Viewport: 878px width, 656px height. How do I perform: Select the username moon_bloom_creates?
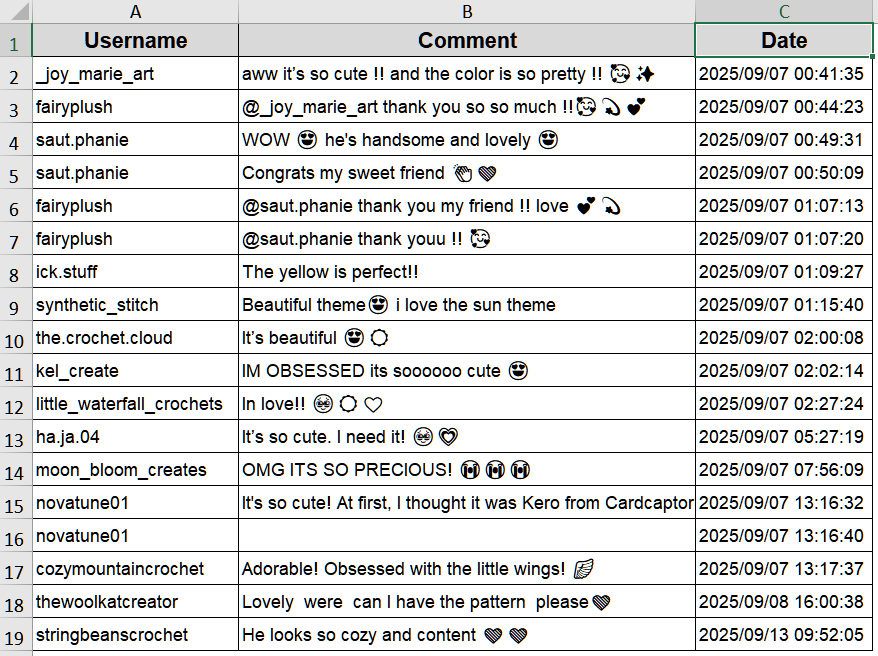(x=135, y=470)
